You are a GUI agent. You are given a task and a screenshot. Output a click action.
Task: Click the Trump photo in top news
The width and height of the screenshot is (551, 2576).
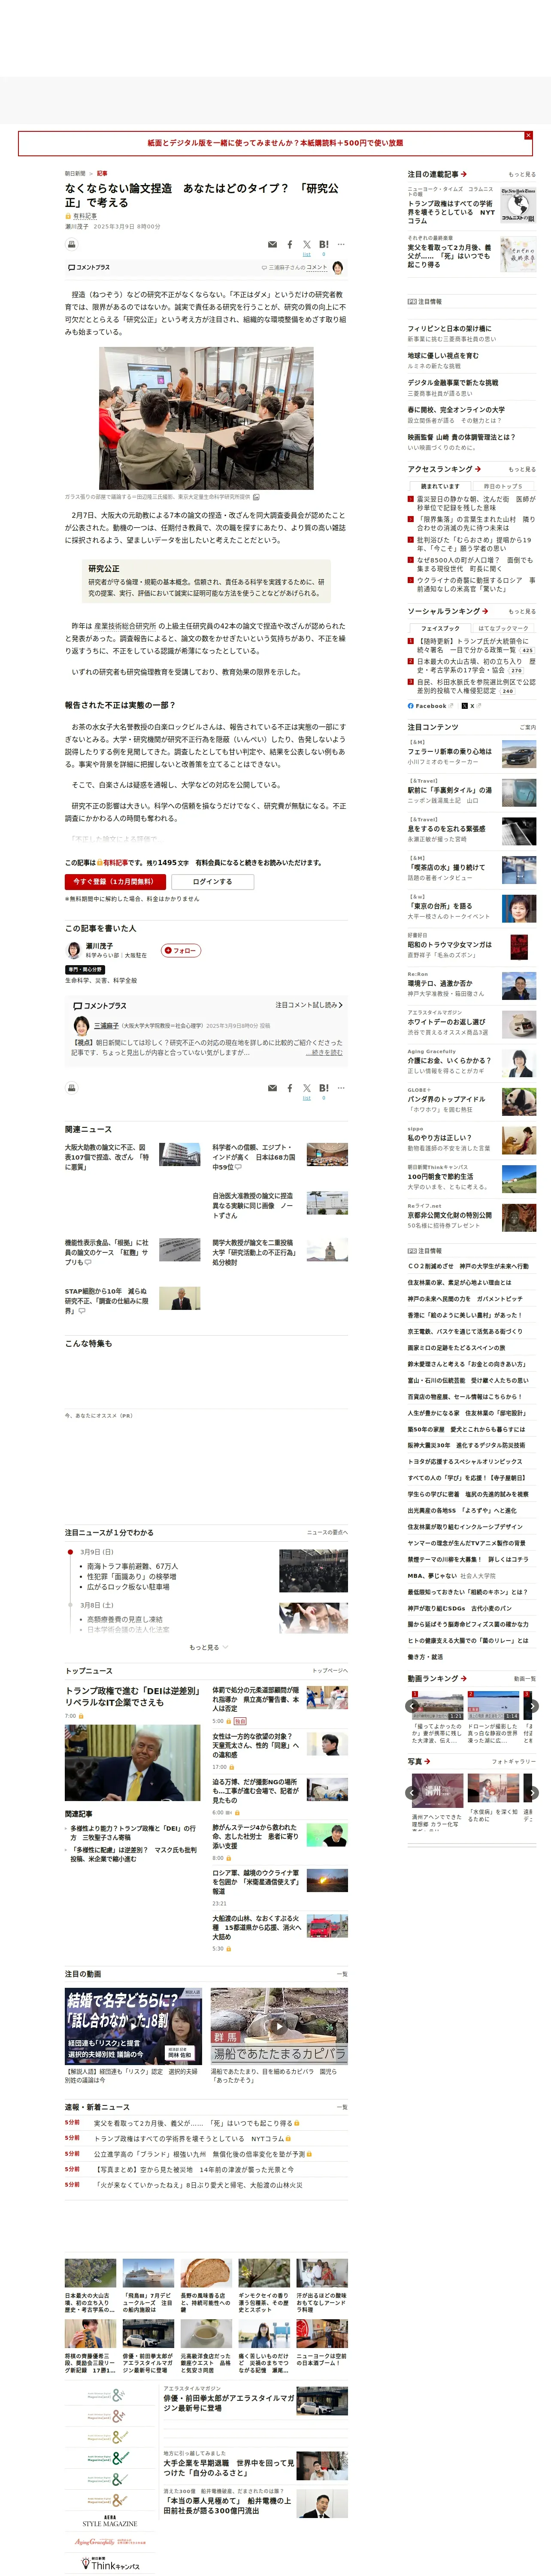coord(132,1763)
